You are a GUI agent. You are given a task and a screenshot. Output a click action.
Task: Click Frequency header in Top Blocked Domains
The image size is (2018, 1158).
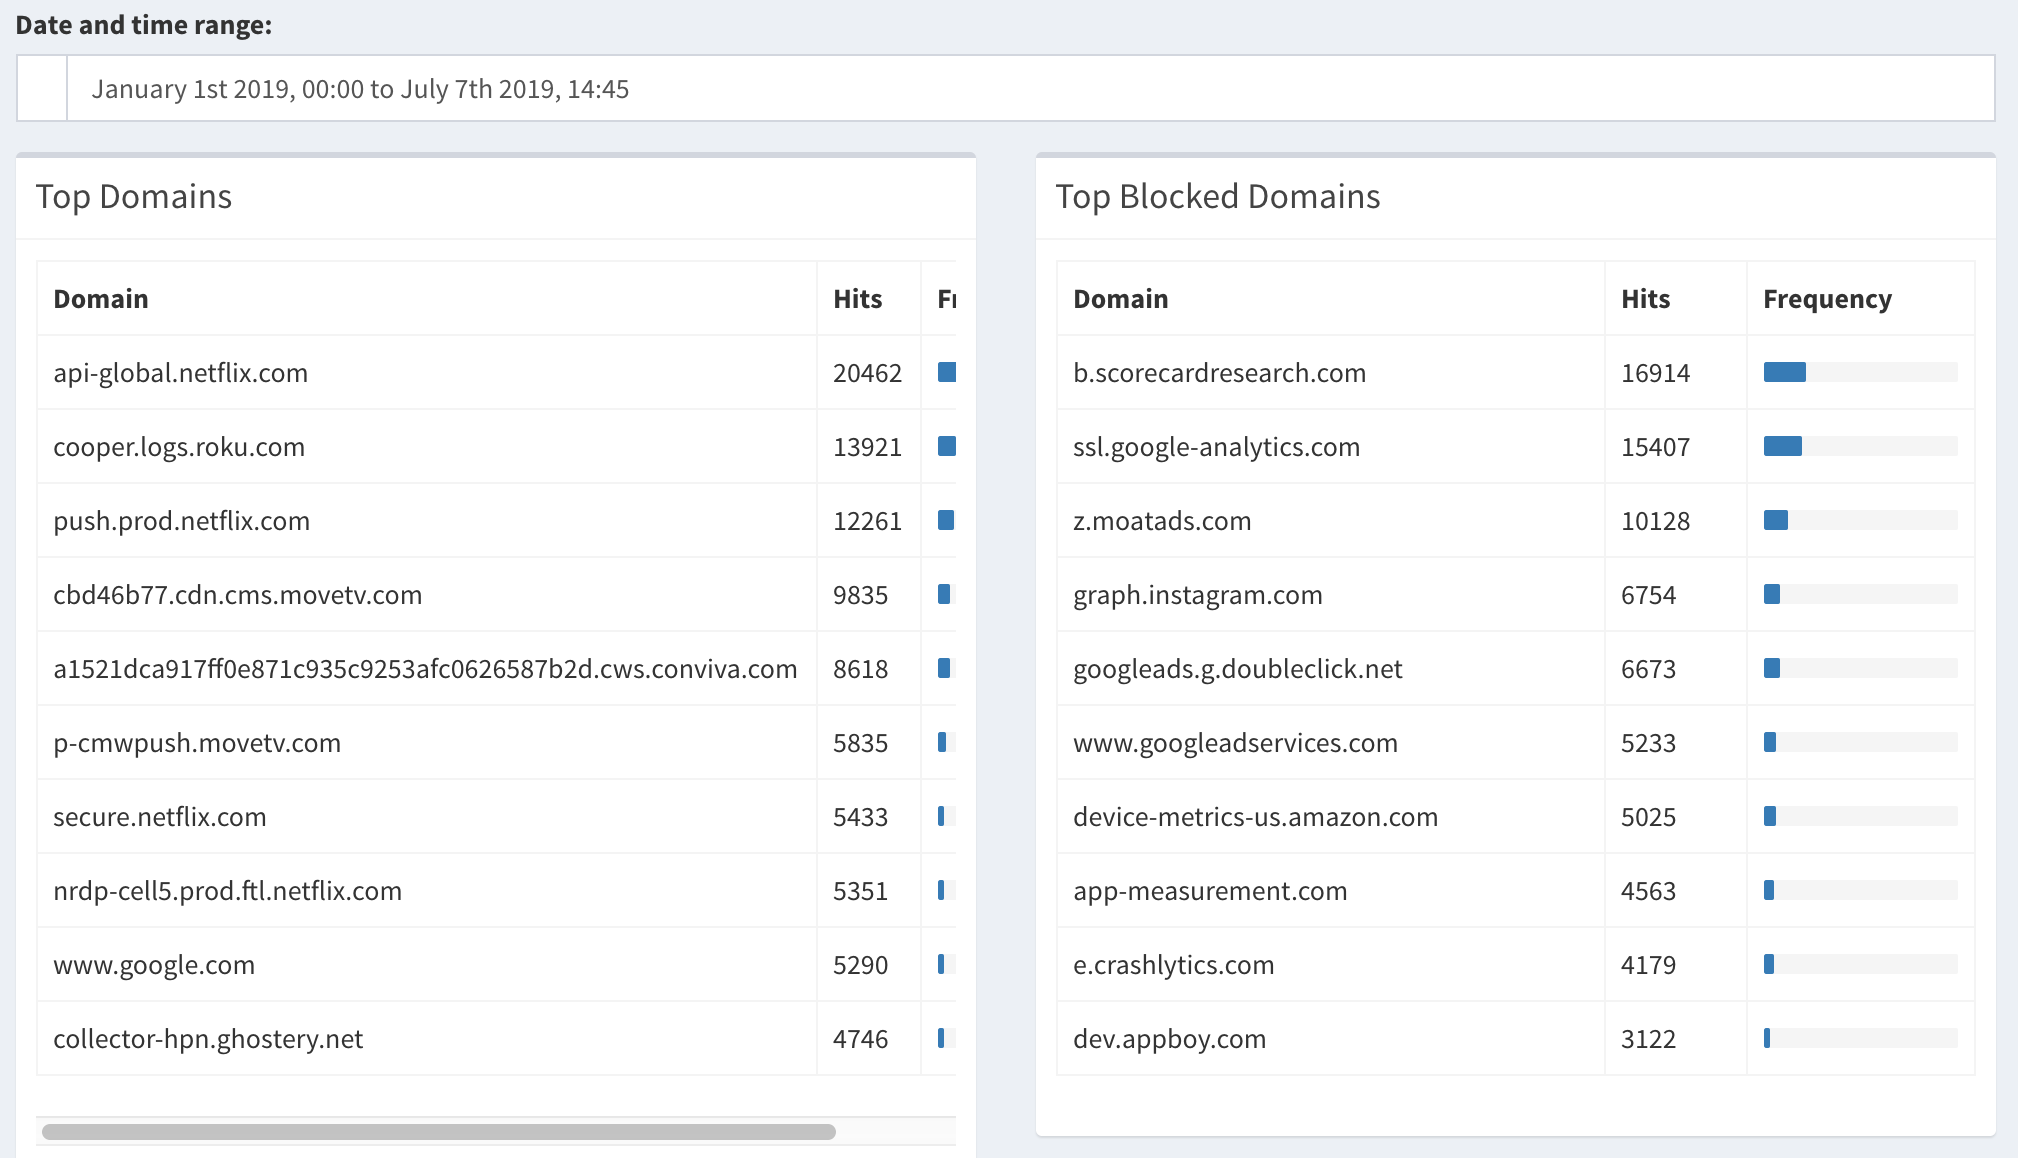(1827, 299)
